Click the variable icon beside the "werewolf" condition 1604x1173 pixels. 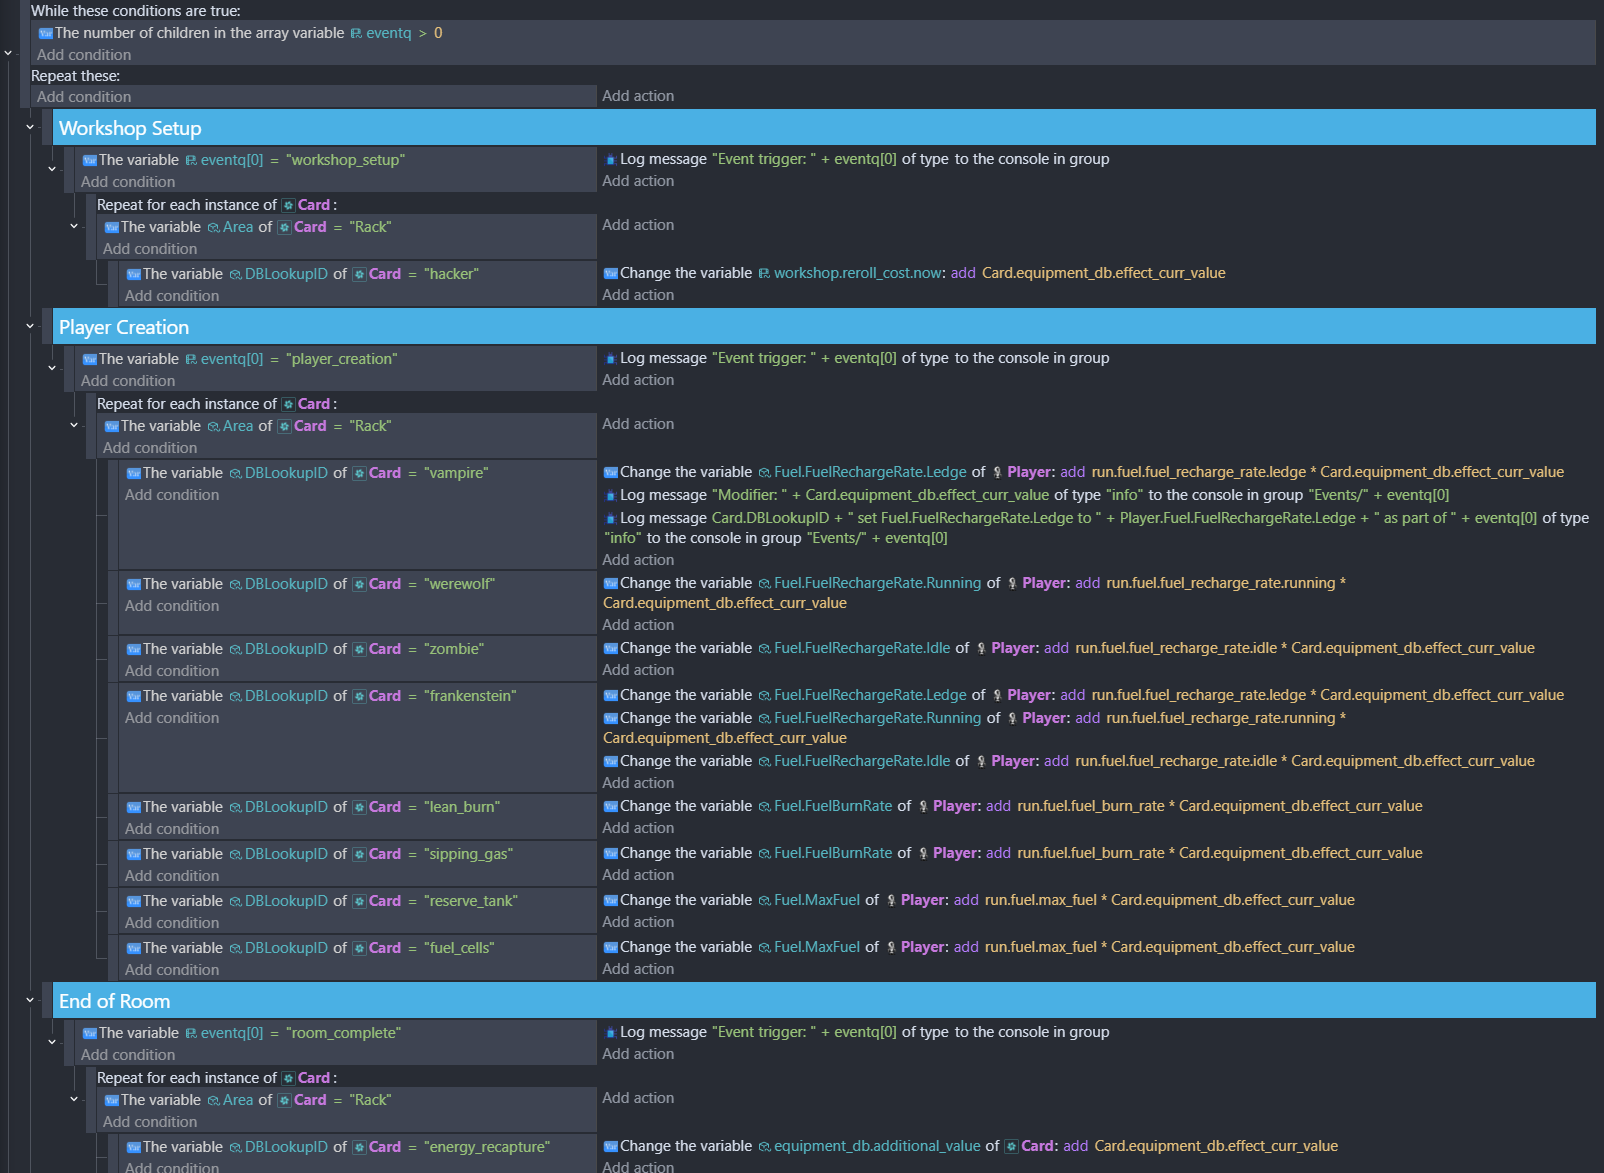[133, 584]
